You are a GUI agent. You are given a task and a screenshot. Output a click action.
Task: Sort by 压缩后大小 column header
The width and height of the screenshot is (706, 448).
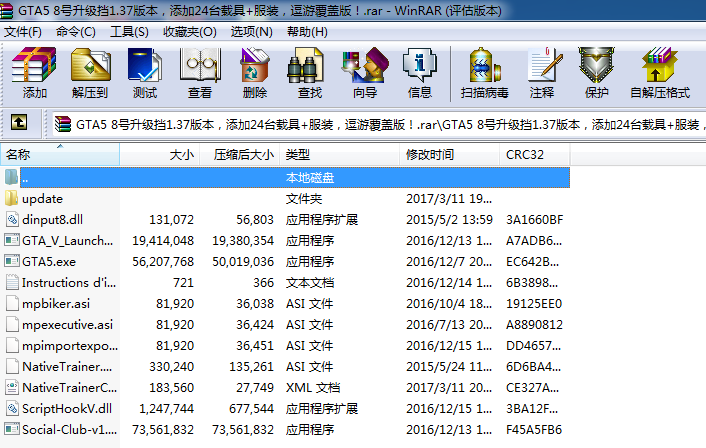(240, 154)
